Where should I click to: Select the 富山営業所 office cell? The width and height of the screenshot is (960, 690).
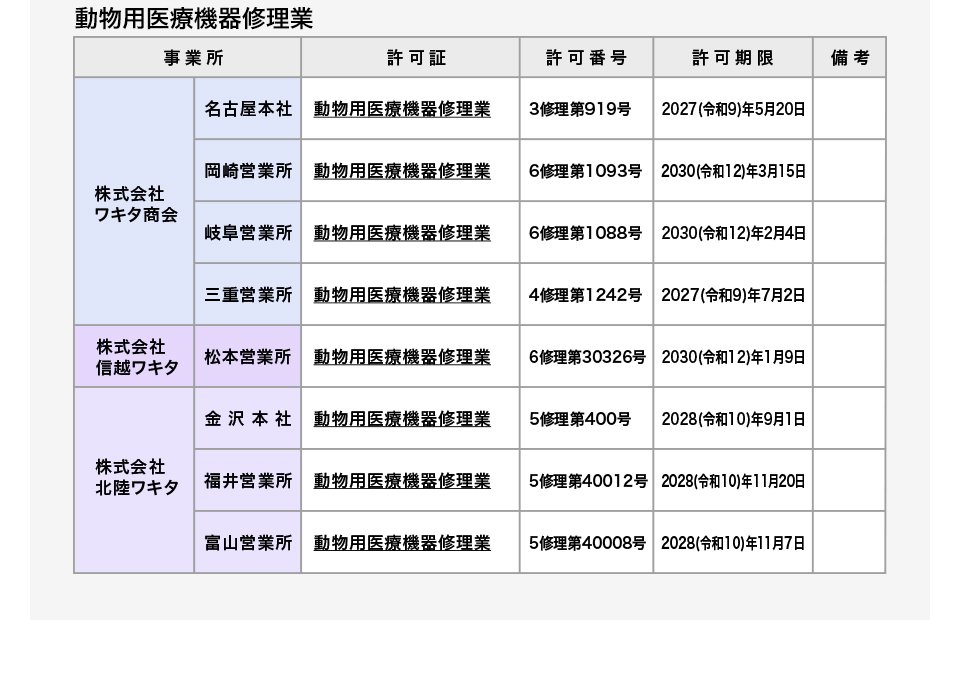coord(248,542)
